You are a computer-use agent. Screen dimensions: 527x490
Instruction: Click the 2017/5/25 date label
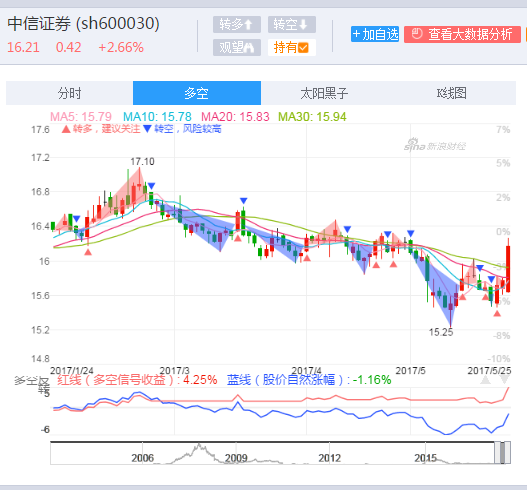pyautogui.click(x=489, y=371)
